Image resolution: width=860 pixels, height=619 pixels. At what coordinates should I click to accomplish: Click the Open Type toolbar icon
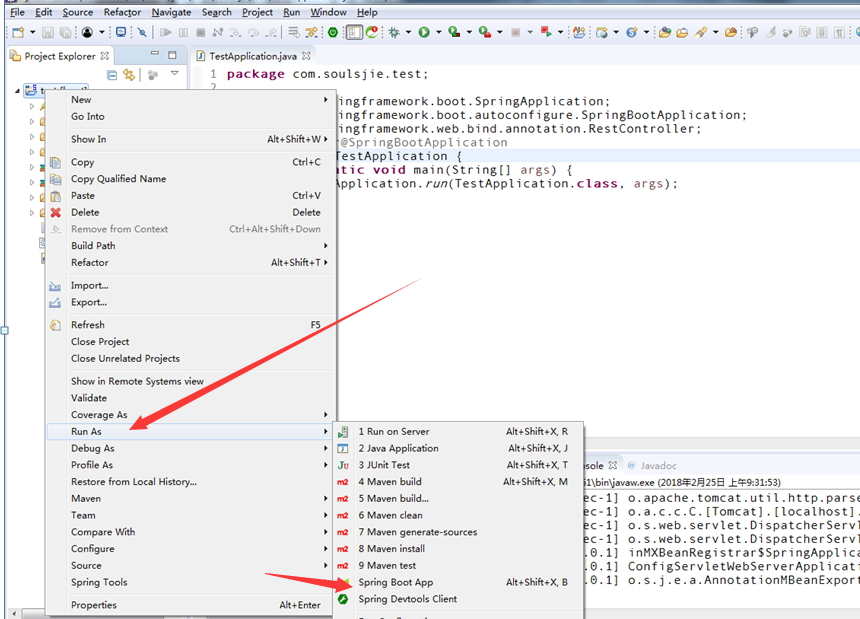pos(664,33)
